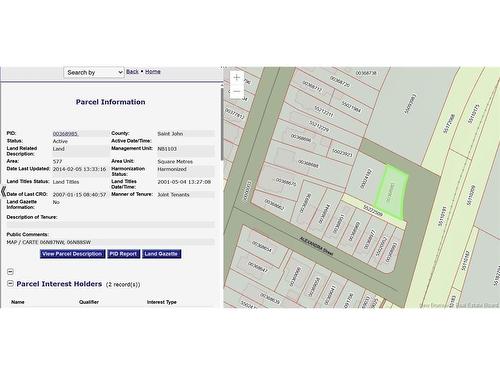
Task: Click parcel 00368639 on the map
Action: point(269,297)
